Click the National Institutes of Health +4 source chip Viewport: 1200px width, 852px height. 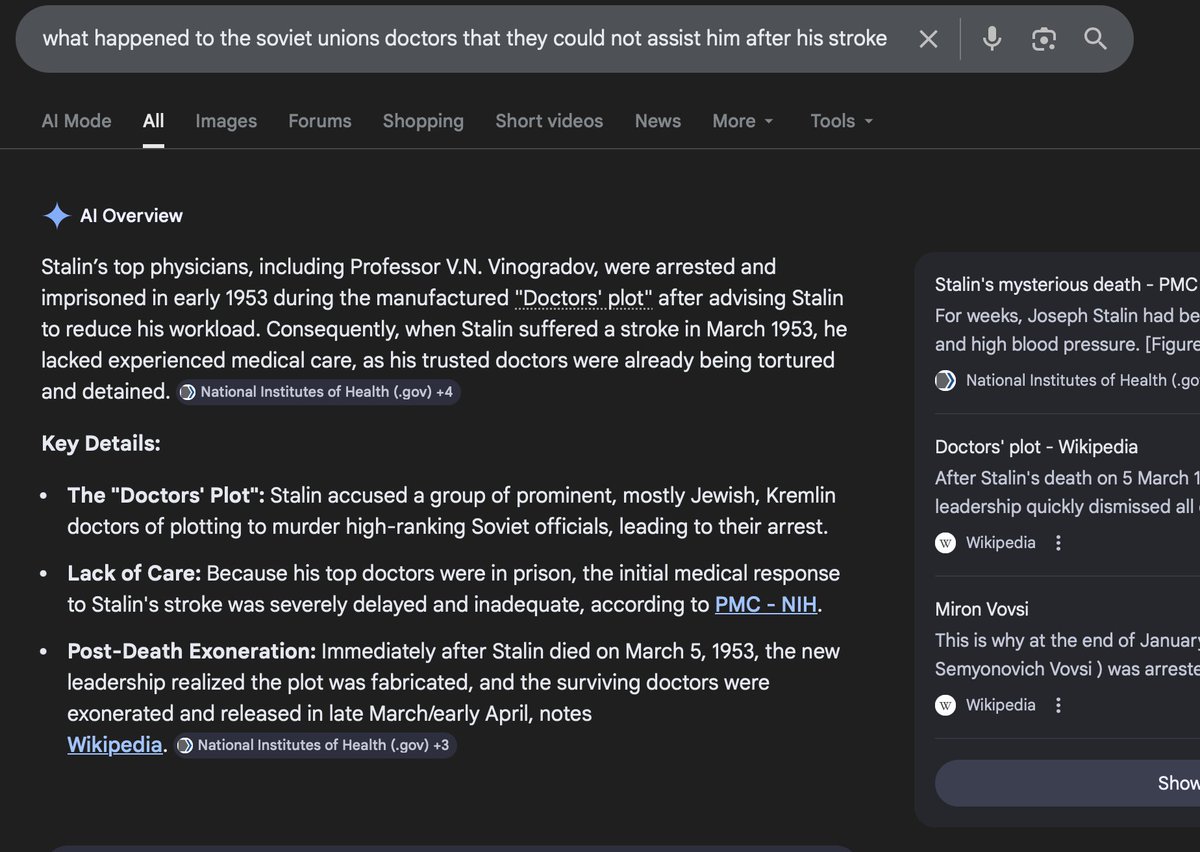point(318,392)
